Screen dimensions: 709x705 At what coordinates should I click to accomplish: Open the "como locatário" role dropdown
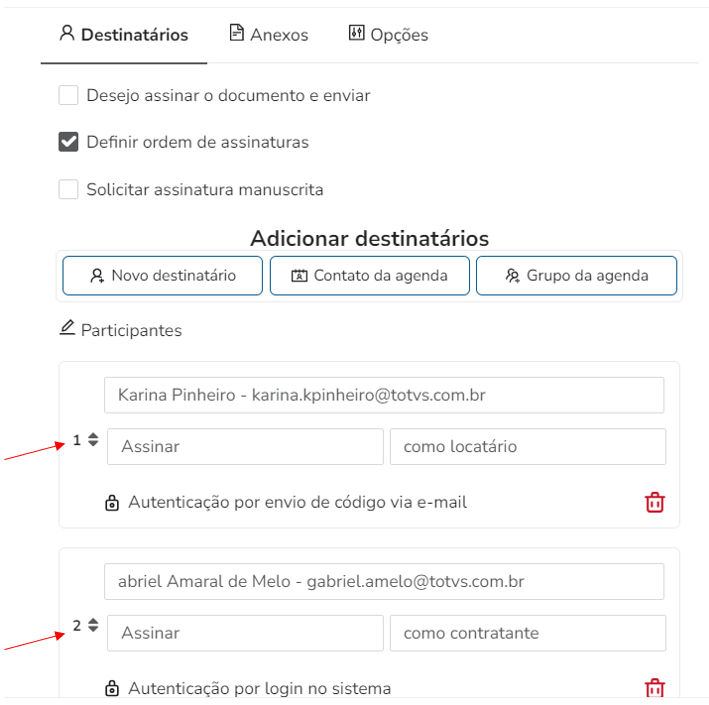[x=527, y=447]
